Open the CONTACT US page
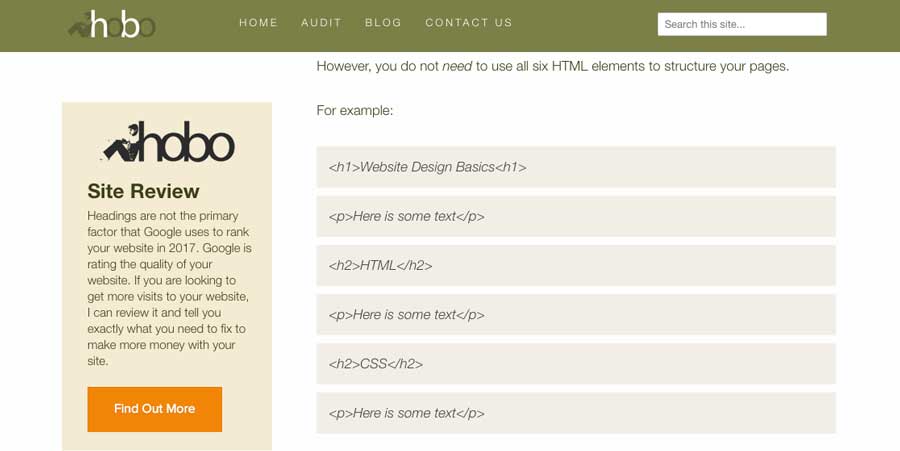 click(x=468, y=23)
